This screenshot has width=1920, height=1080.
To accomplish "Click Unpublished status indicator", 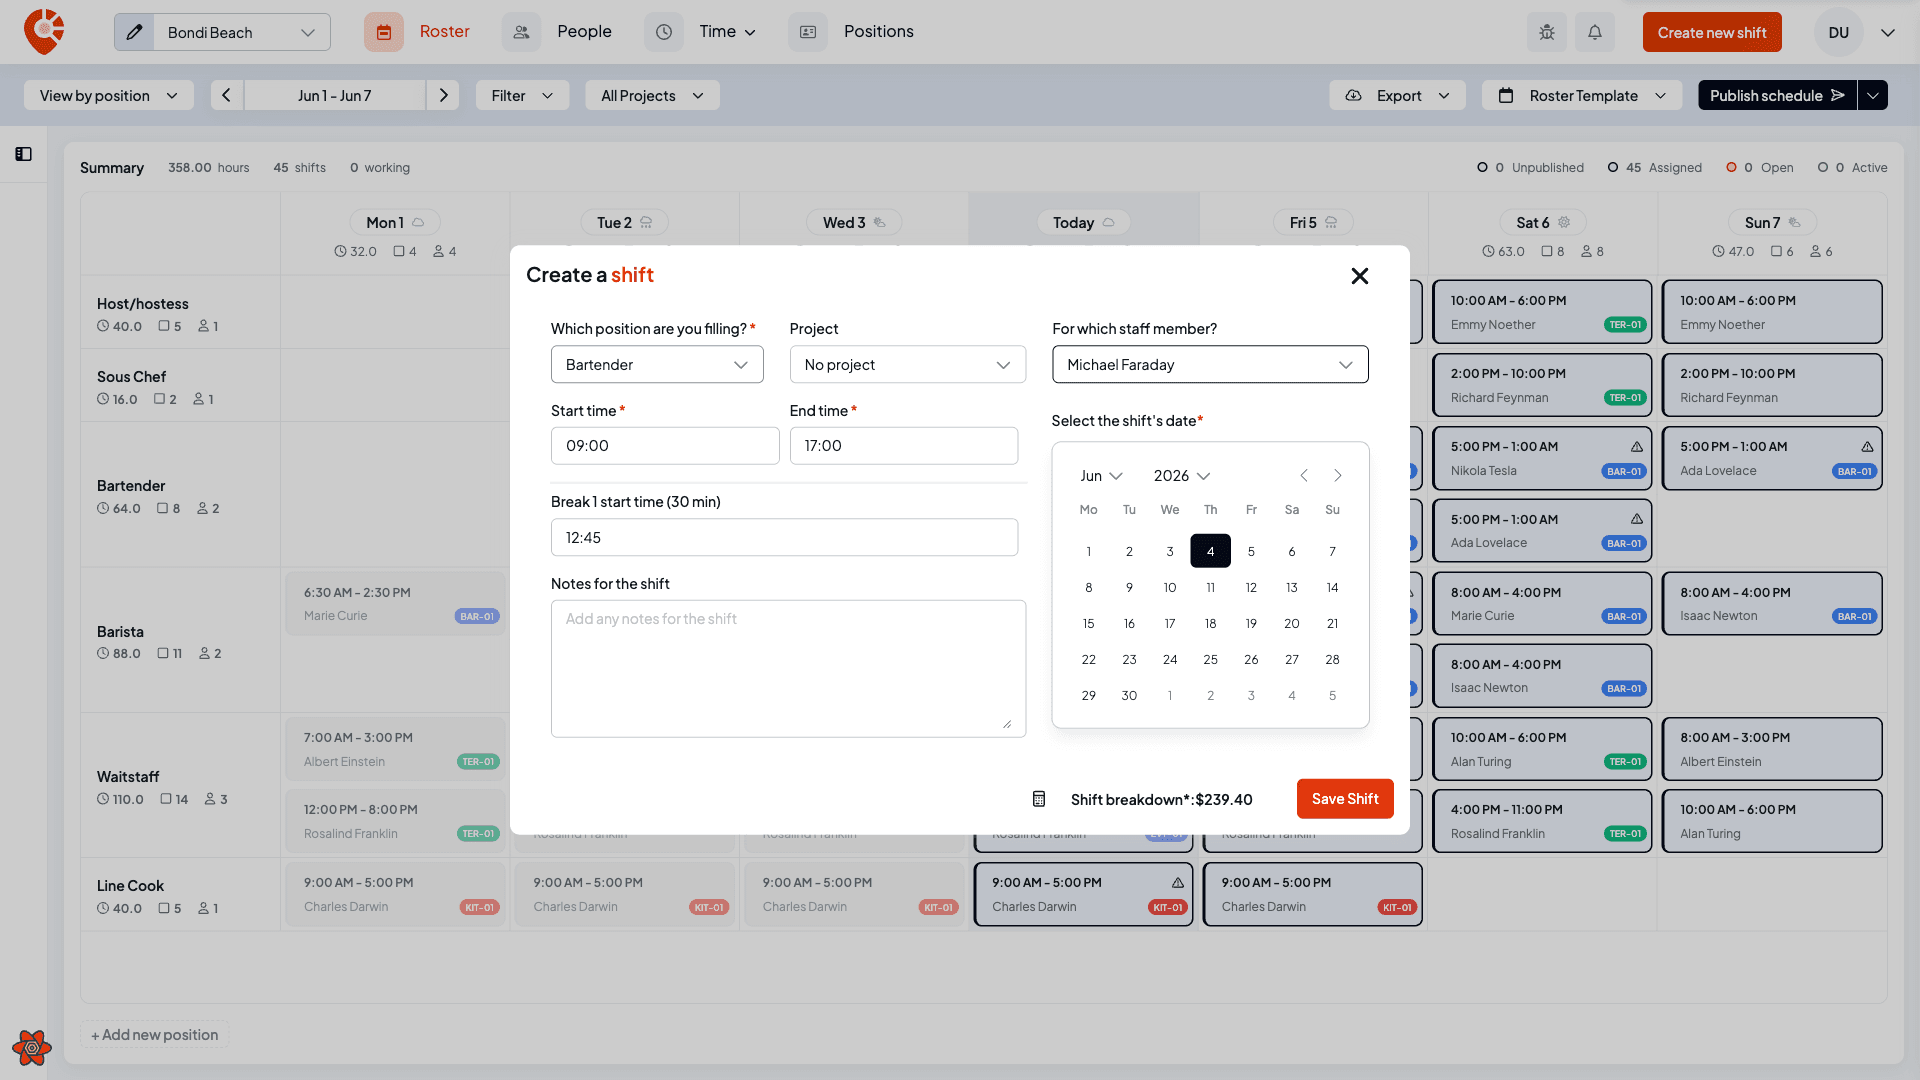I will pos(1530,167).
